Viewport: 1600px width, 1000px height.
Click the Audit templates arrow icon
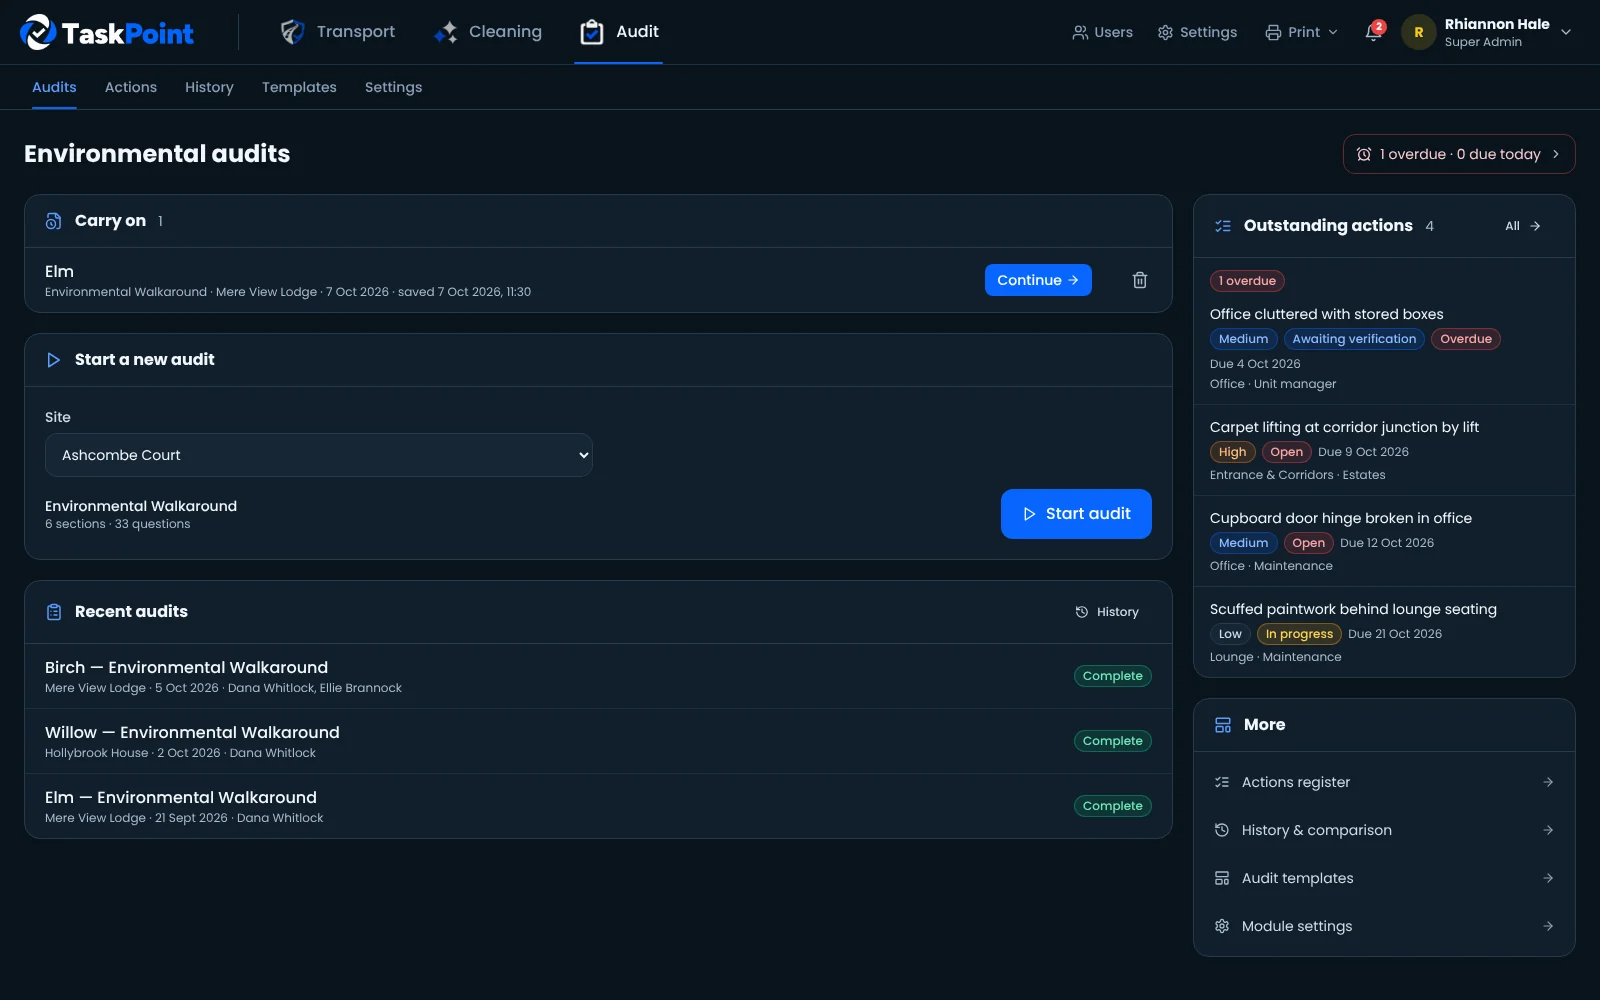click(1548, 878)
